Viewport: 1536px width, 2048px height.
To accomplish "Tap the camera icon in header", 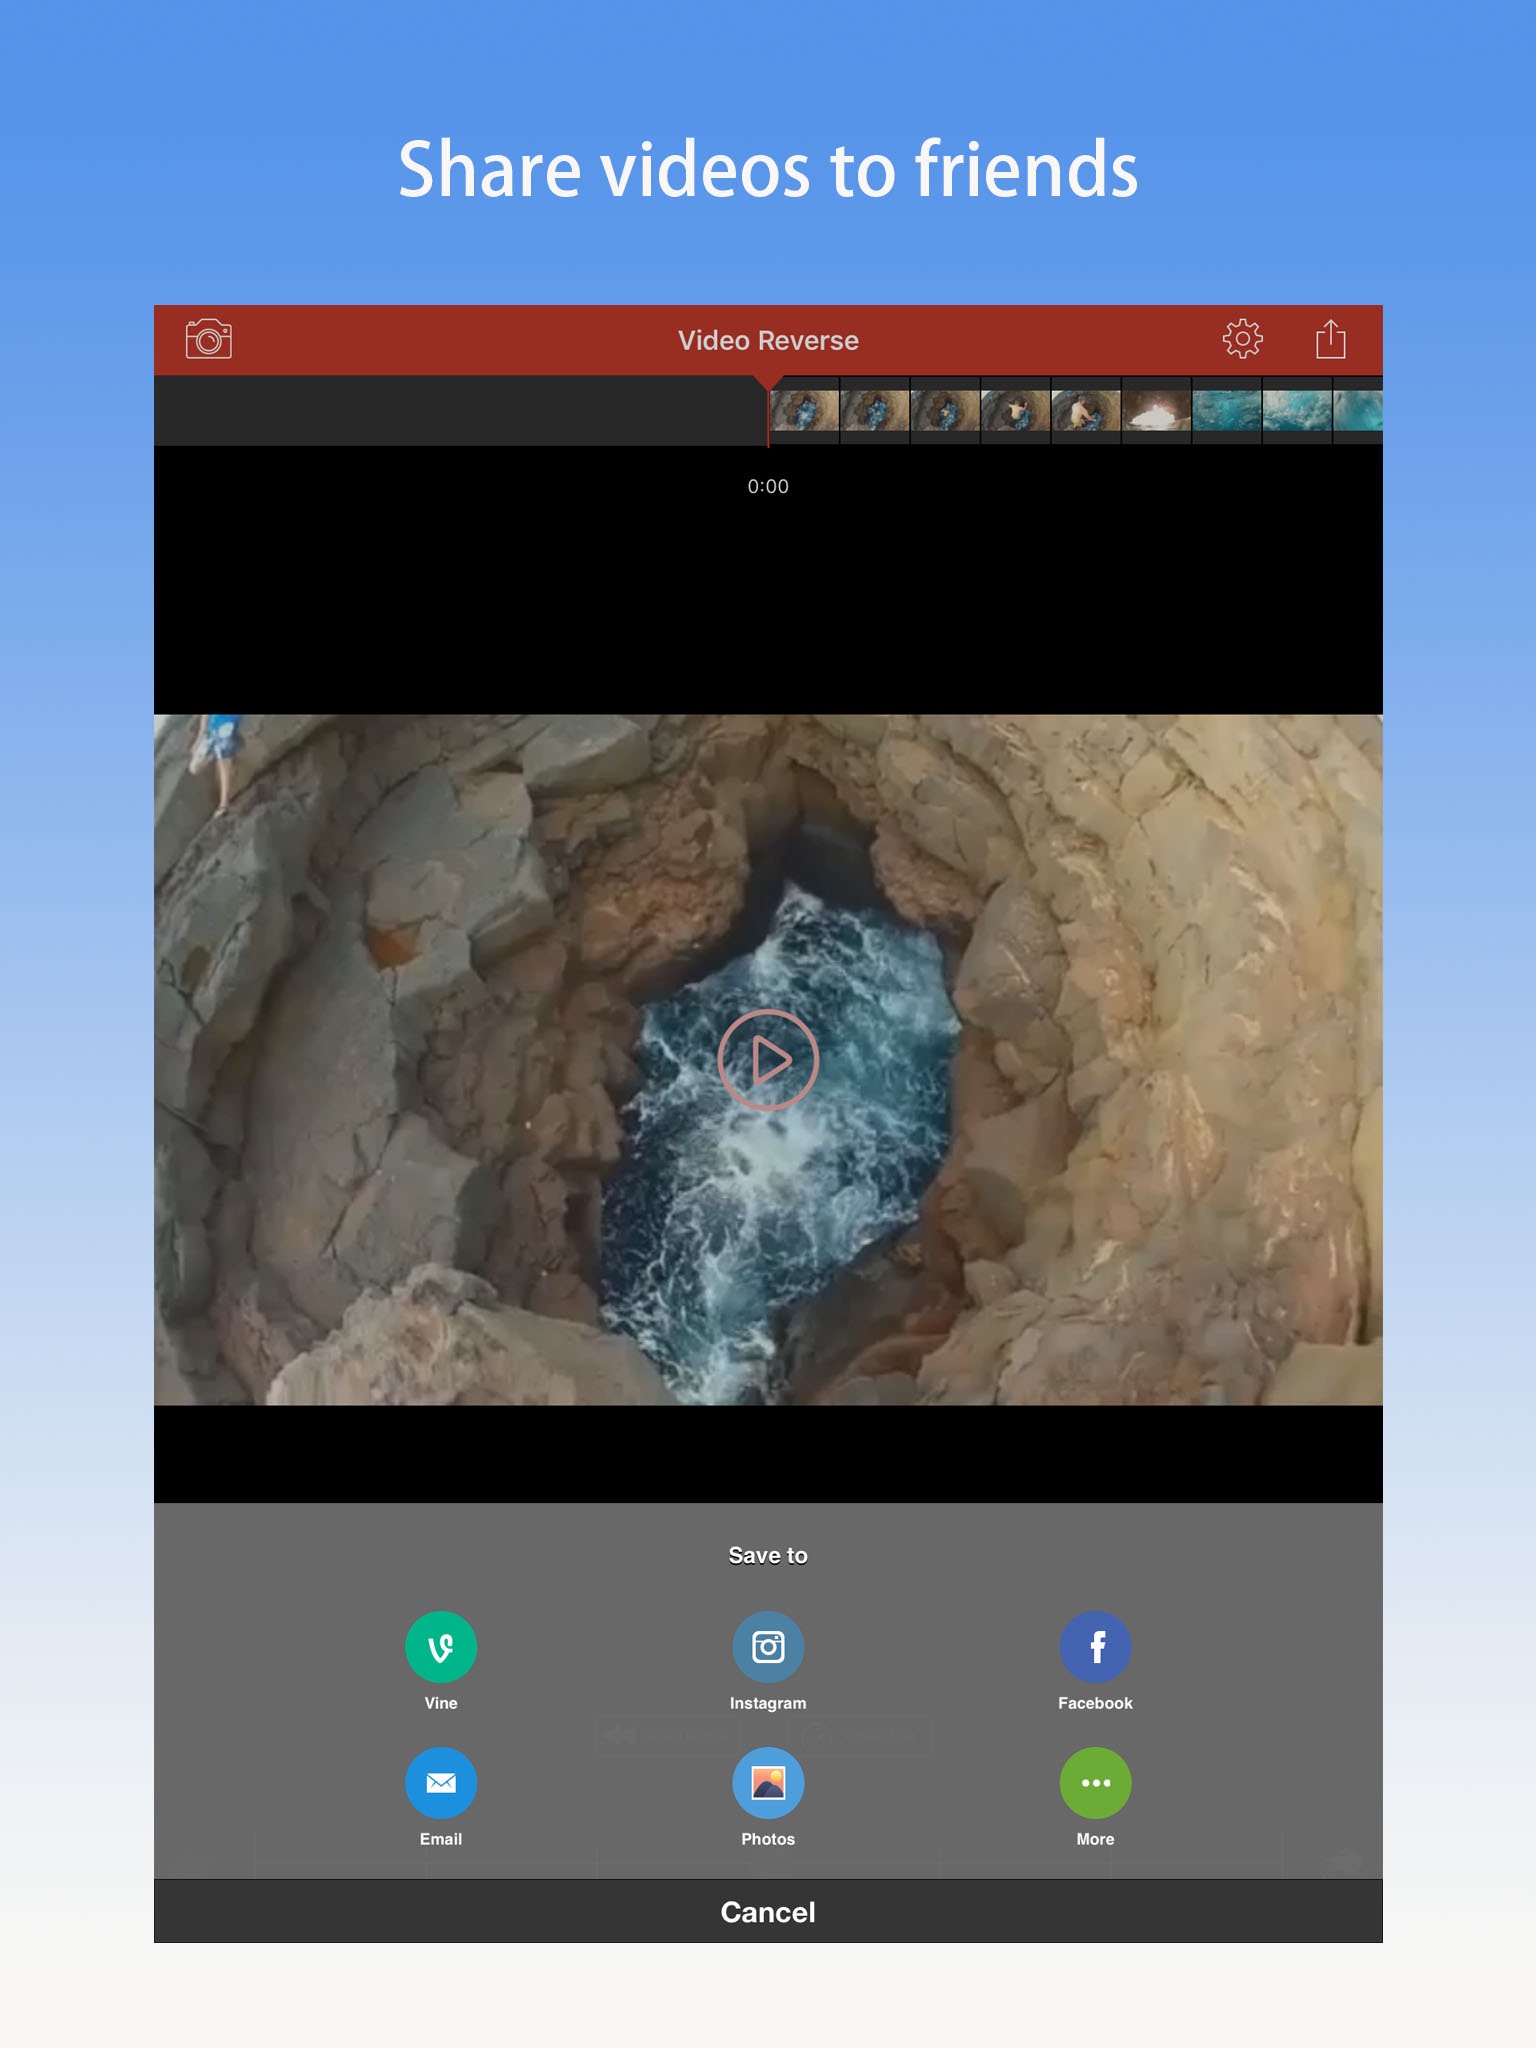I will (209, 340).
